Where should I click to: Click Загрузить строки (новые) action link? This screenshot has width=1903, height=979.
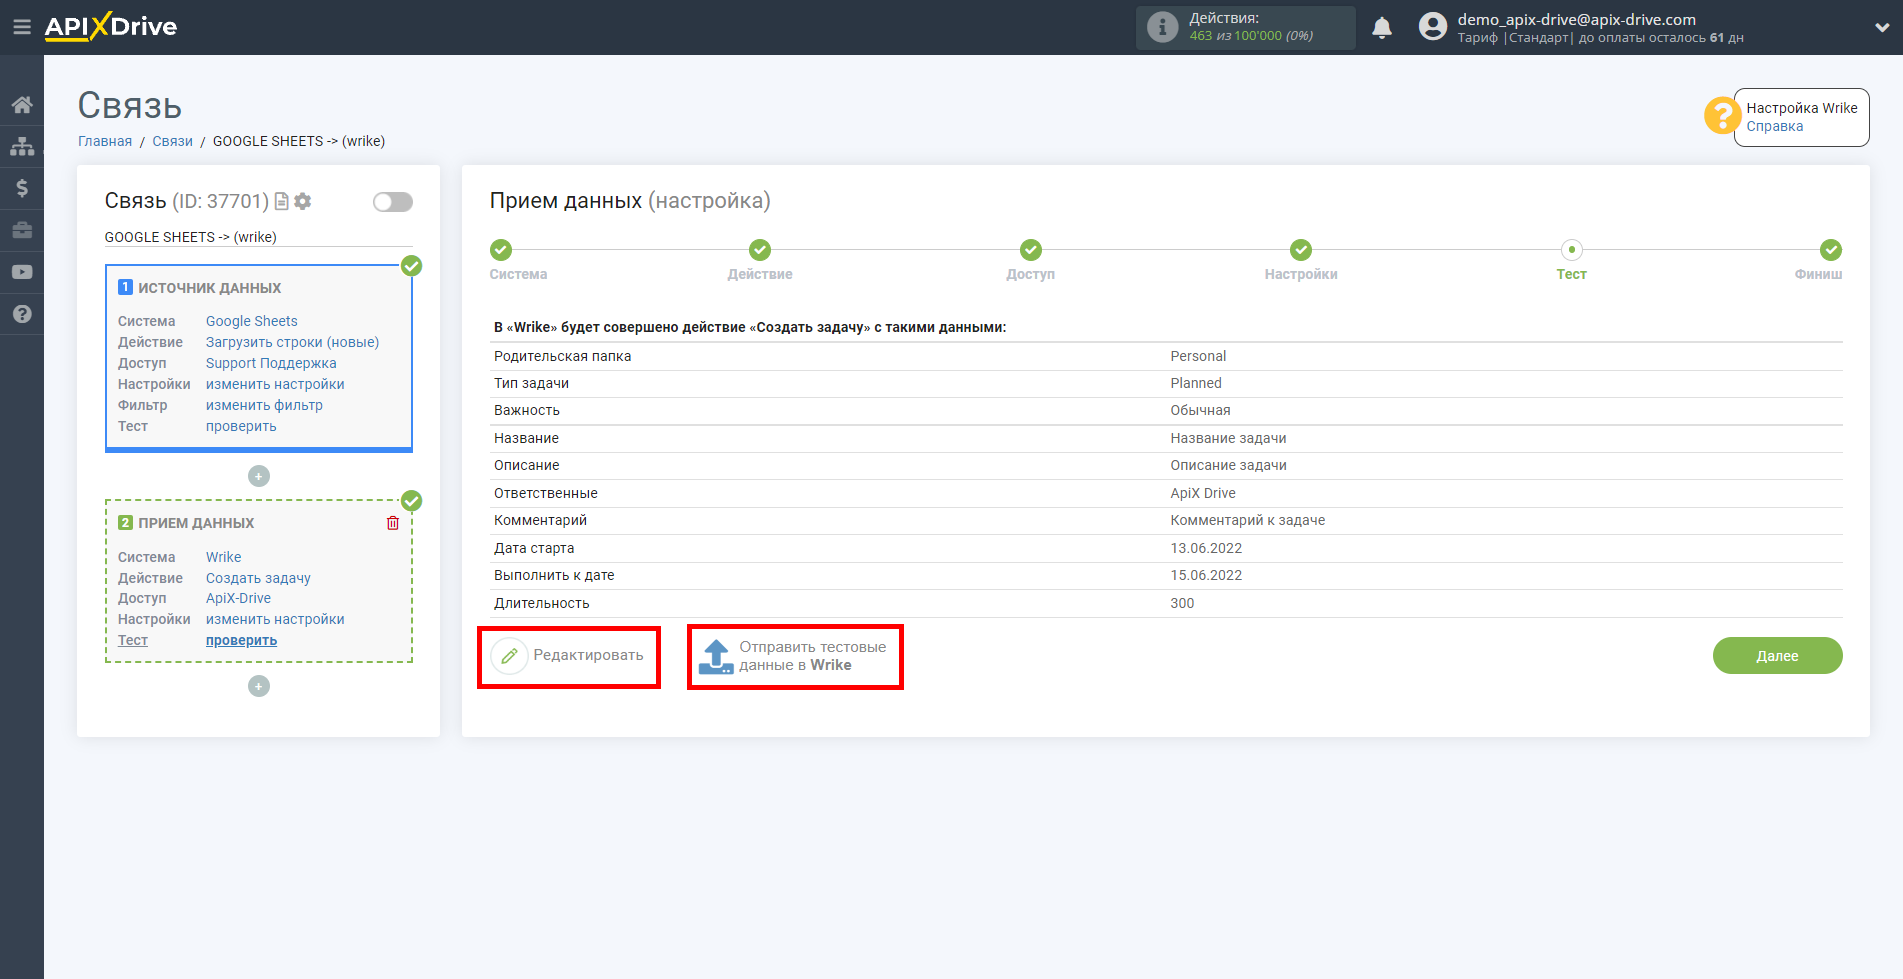(x=293, y=342)
